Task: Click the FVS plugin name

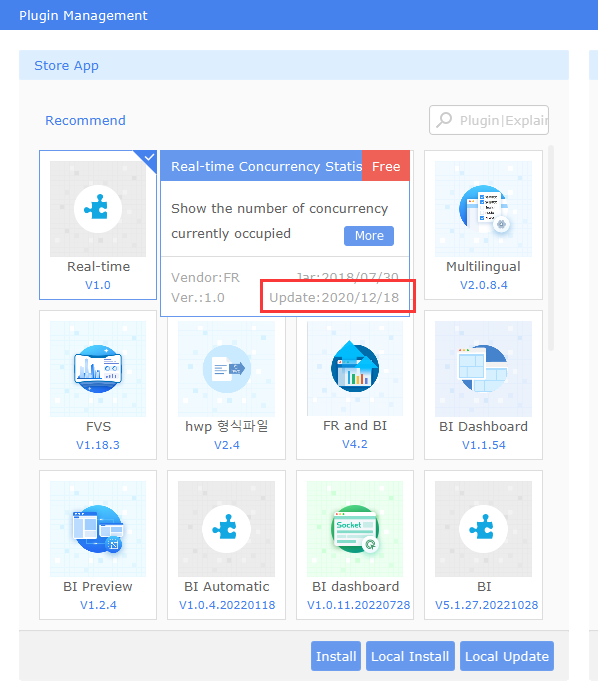Action: tap(98, 426)
